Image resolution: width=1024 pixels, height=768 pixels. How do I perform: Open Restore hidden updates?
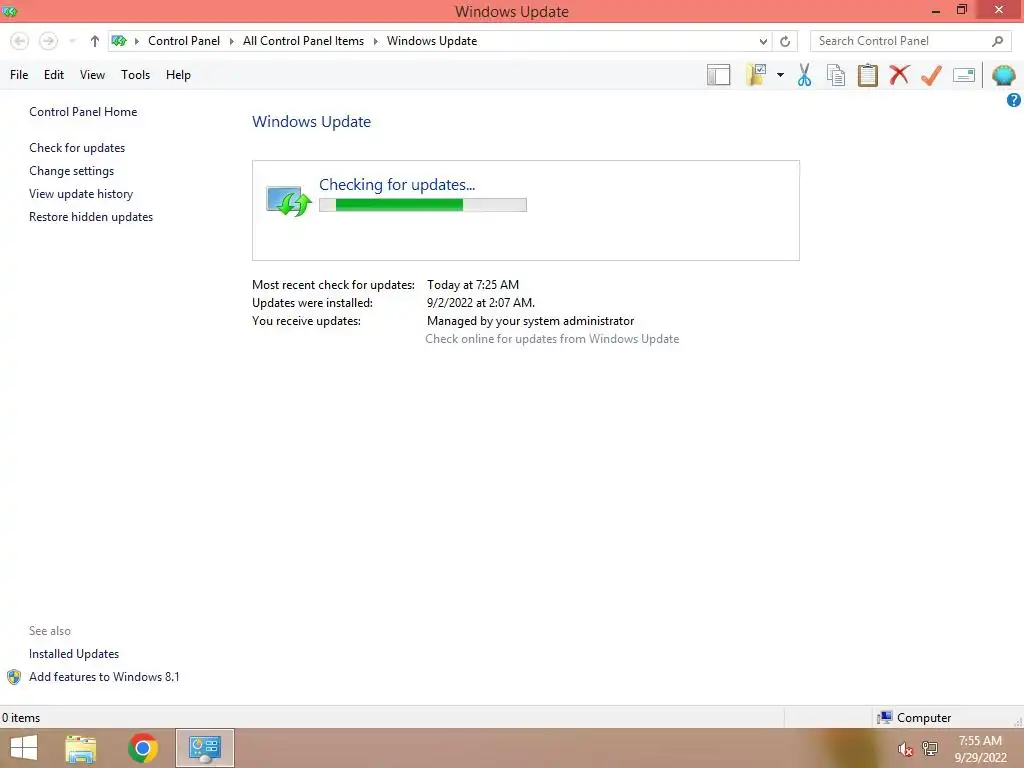(91, 217)
